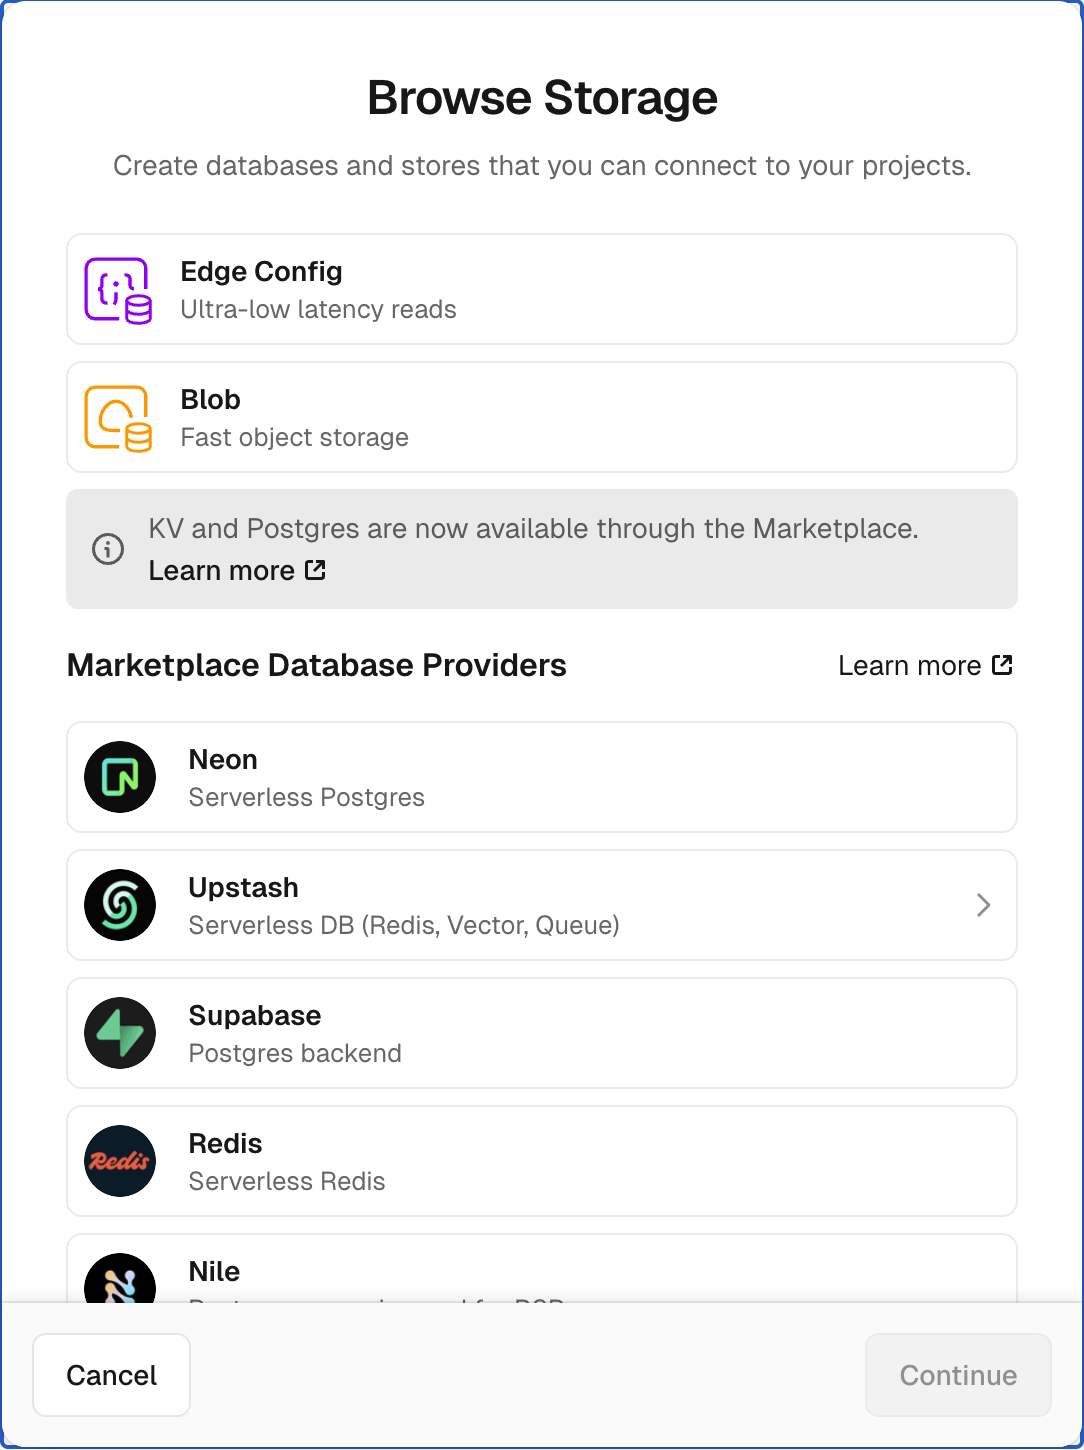This screenshot has width=1084, height=1450.
Task: Choose the Upstash provider name
Action: pos(243,888)
